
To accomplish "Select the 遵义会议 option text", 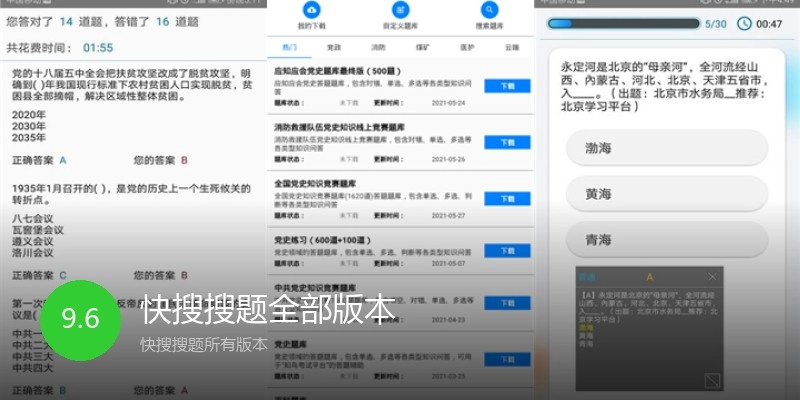I will tap(33, 241).
